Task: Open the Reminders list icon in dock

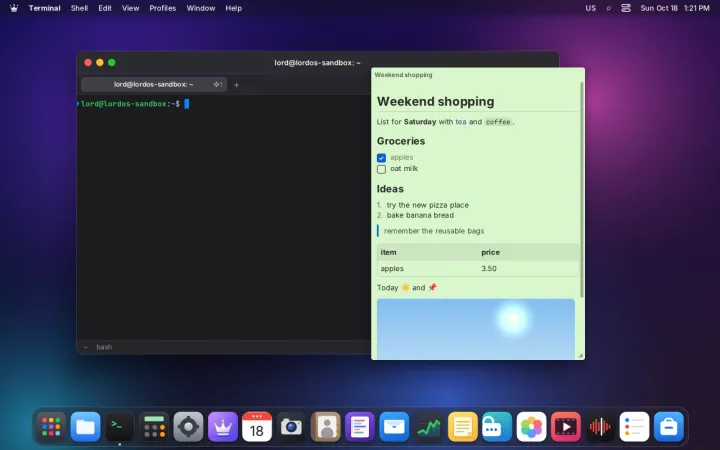Action: click(x=634, y=427)
